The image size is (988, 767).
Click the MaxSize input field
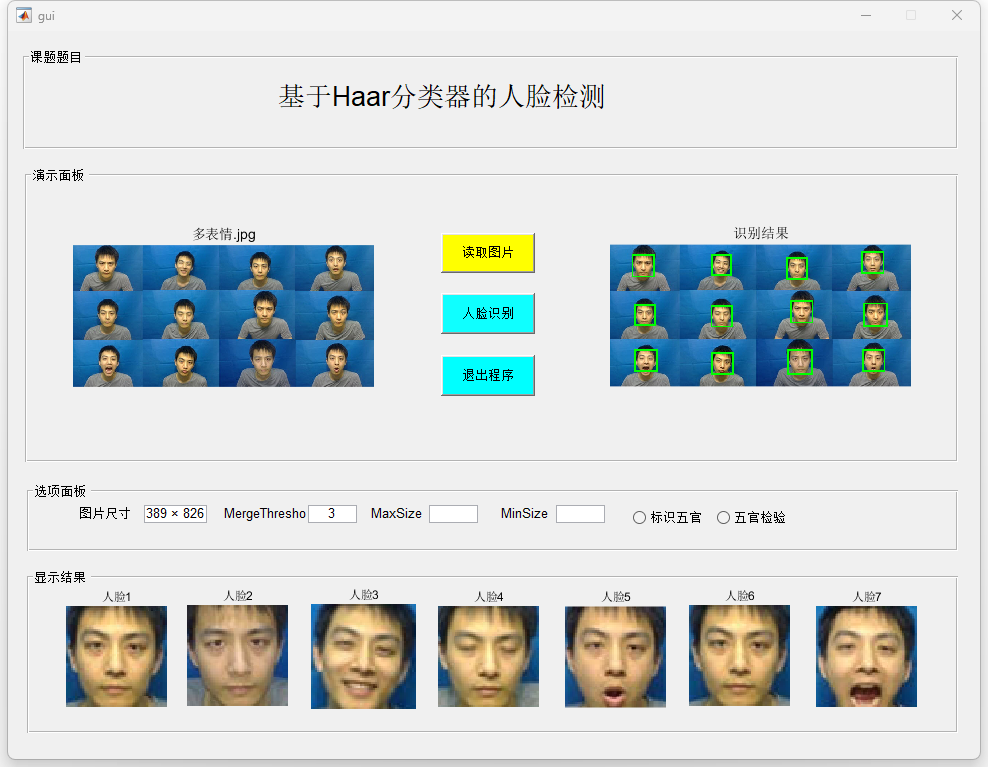453,514
